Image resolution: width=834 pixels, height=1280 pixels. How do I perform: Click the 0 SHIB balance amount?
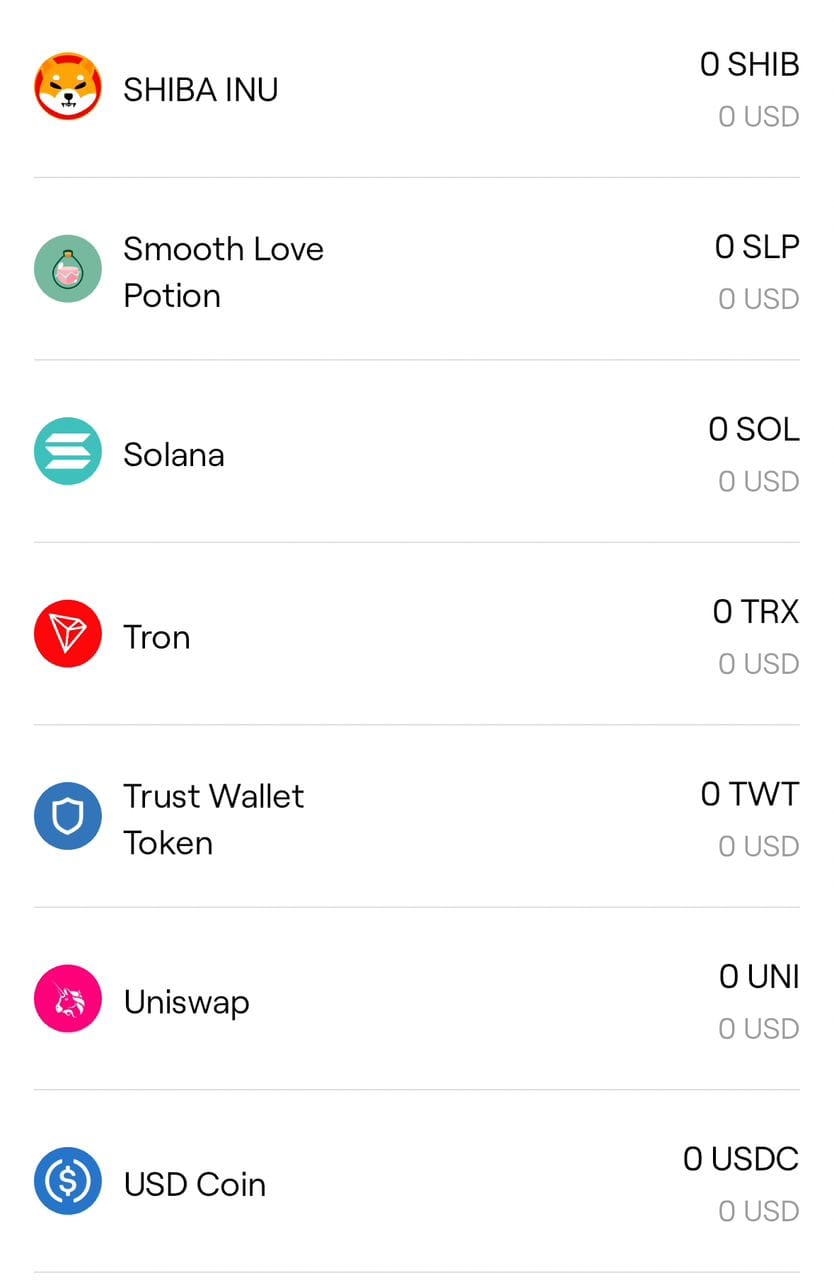pos(749,65)
